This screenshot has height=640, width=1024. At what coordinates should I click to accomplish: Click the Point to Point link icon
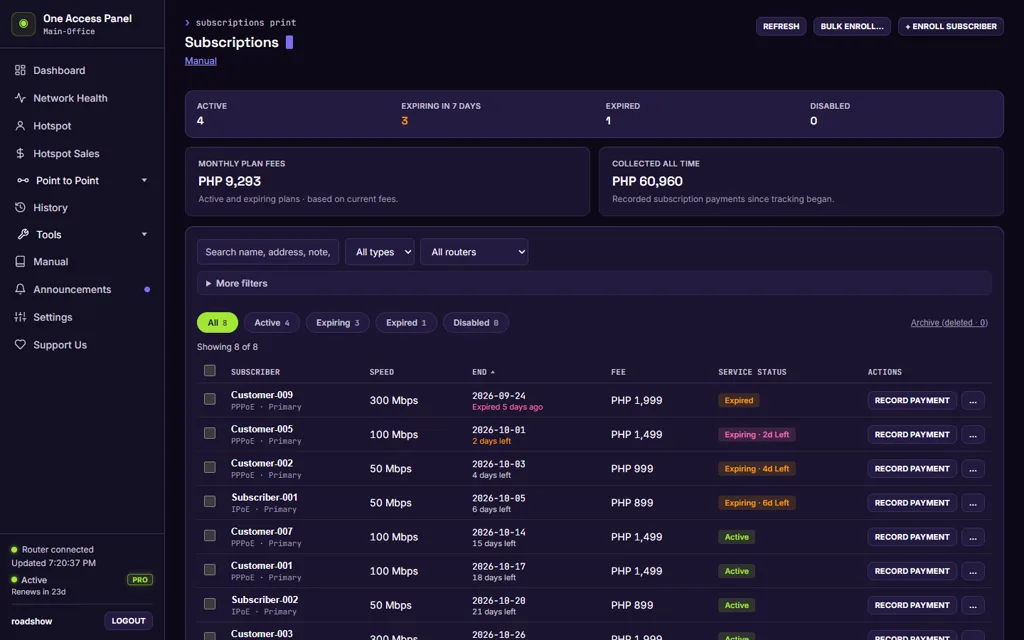coord(23,180)
